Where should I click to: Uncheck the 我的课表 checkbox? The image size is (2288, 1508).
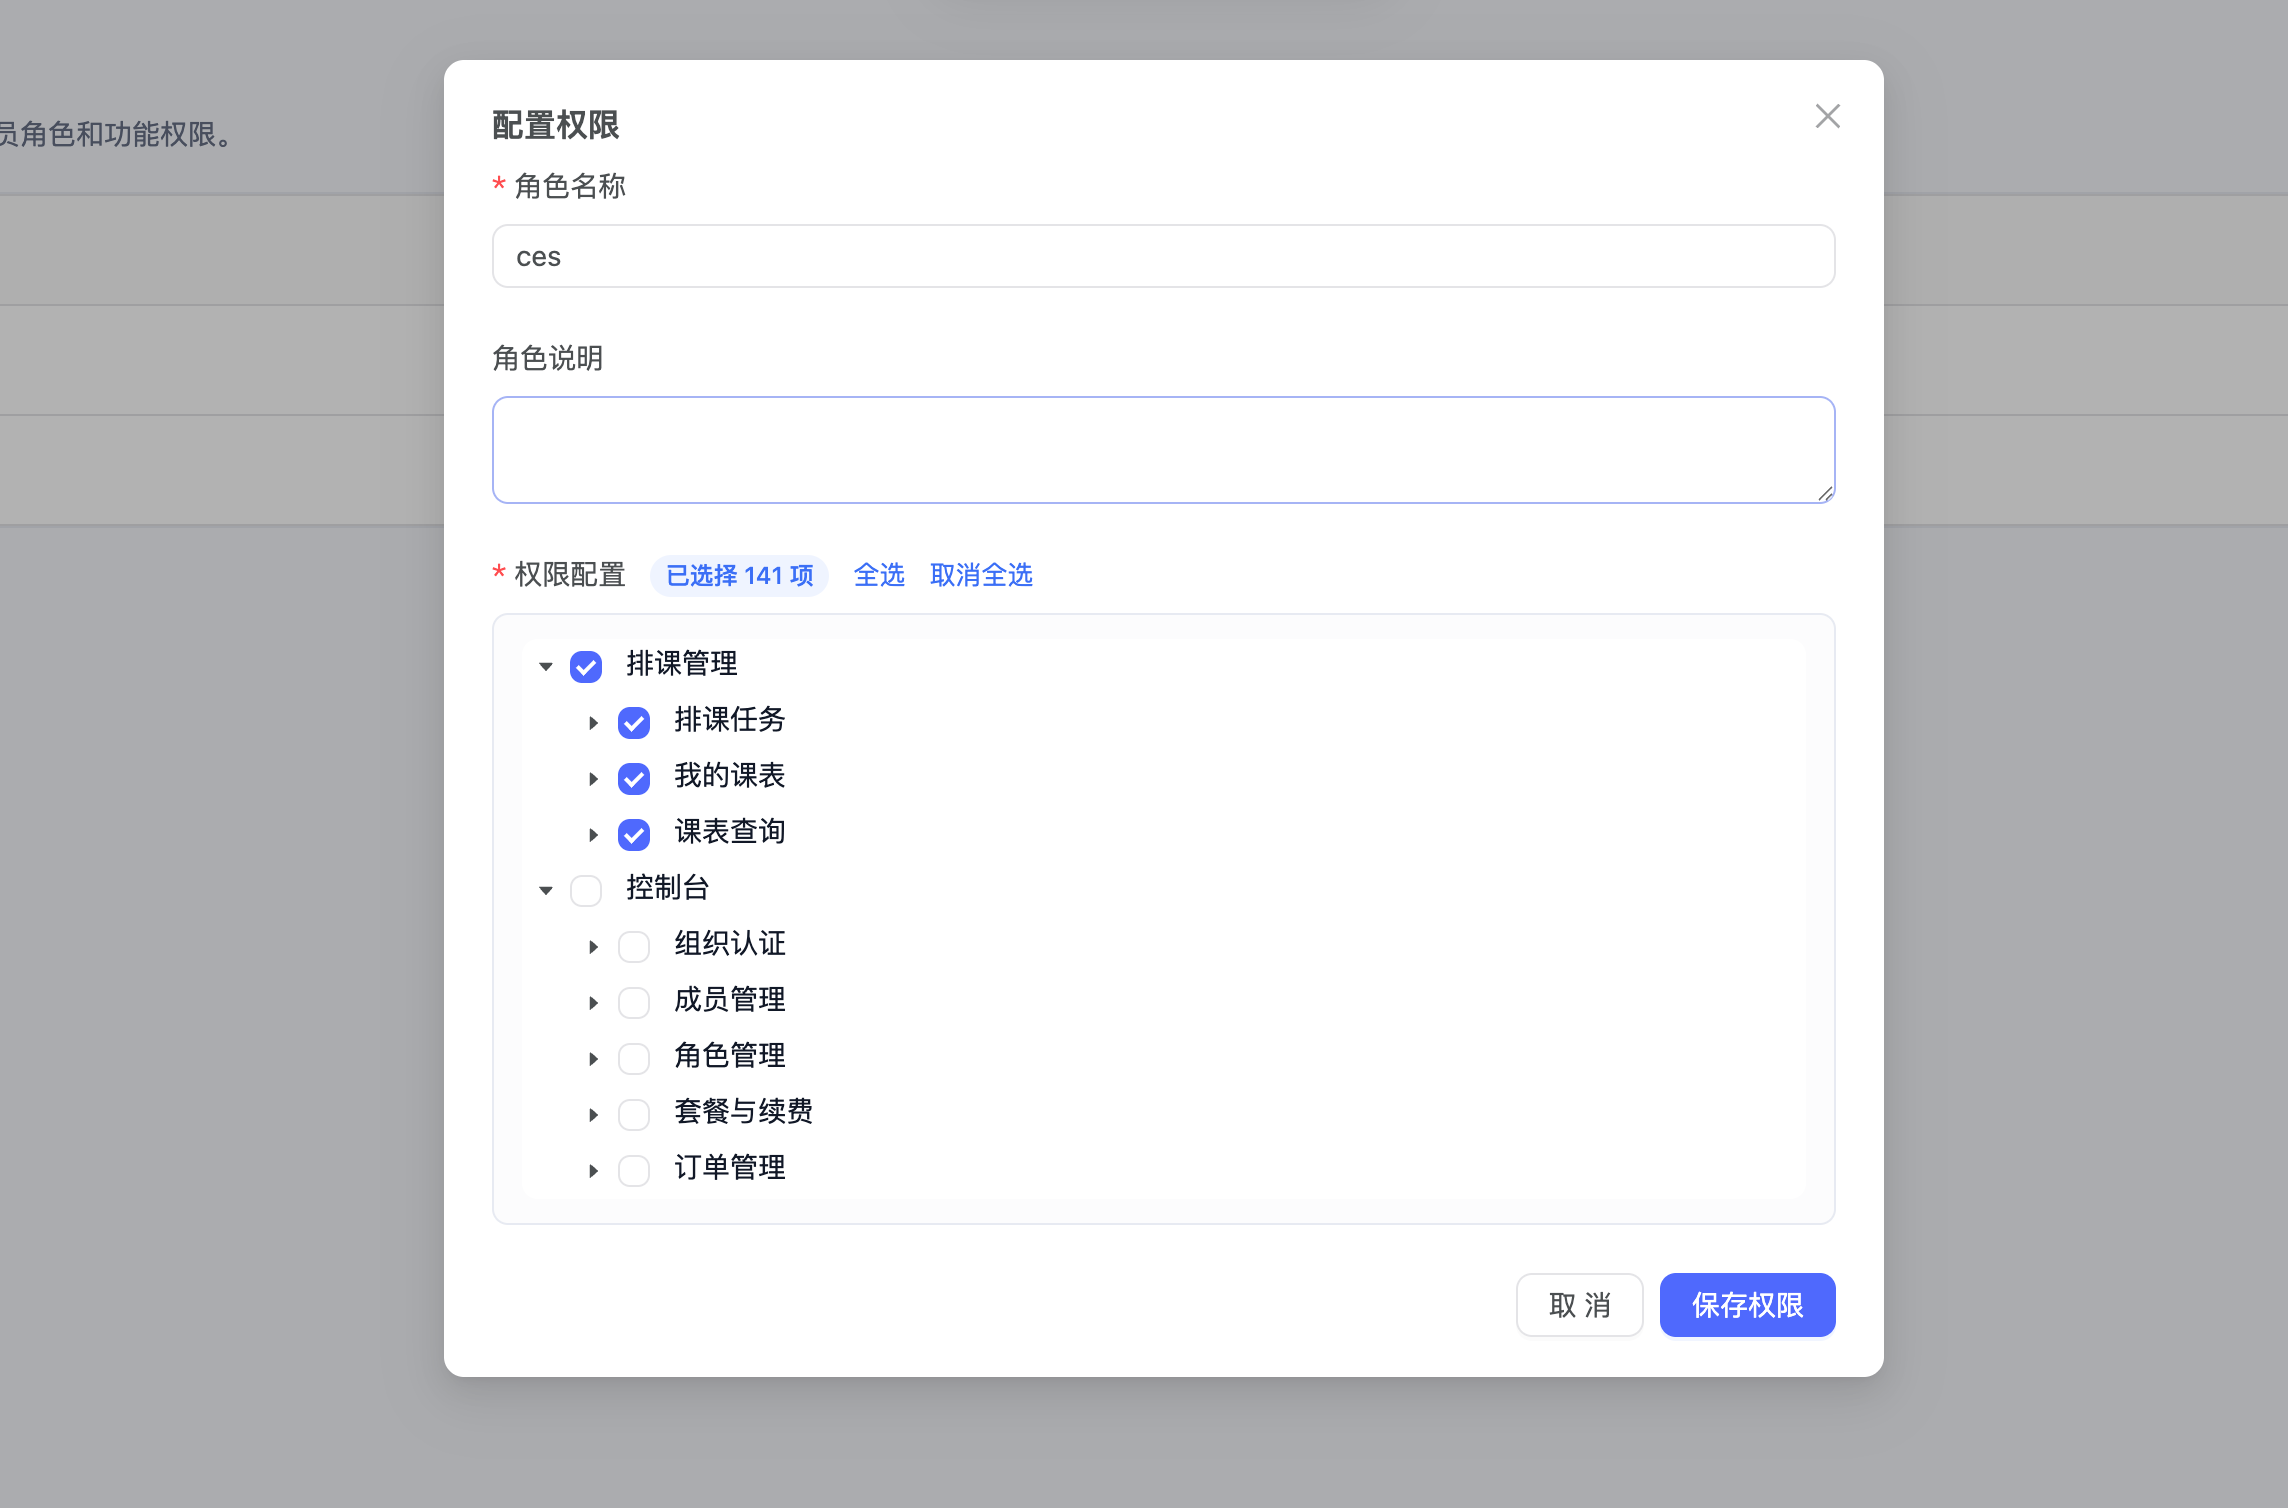634,778
